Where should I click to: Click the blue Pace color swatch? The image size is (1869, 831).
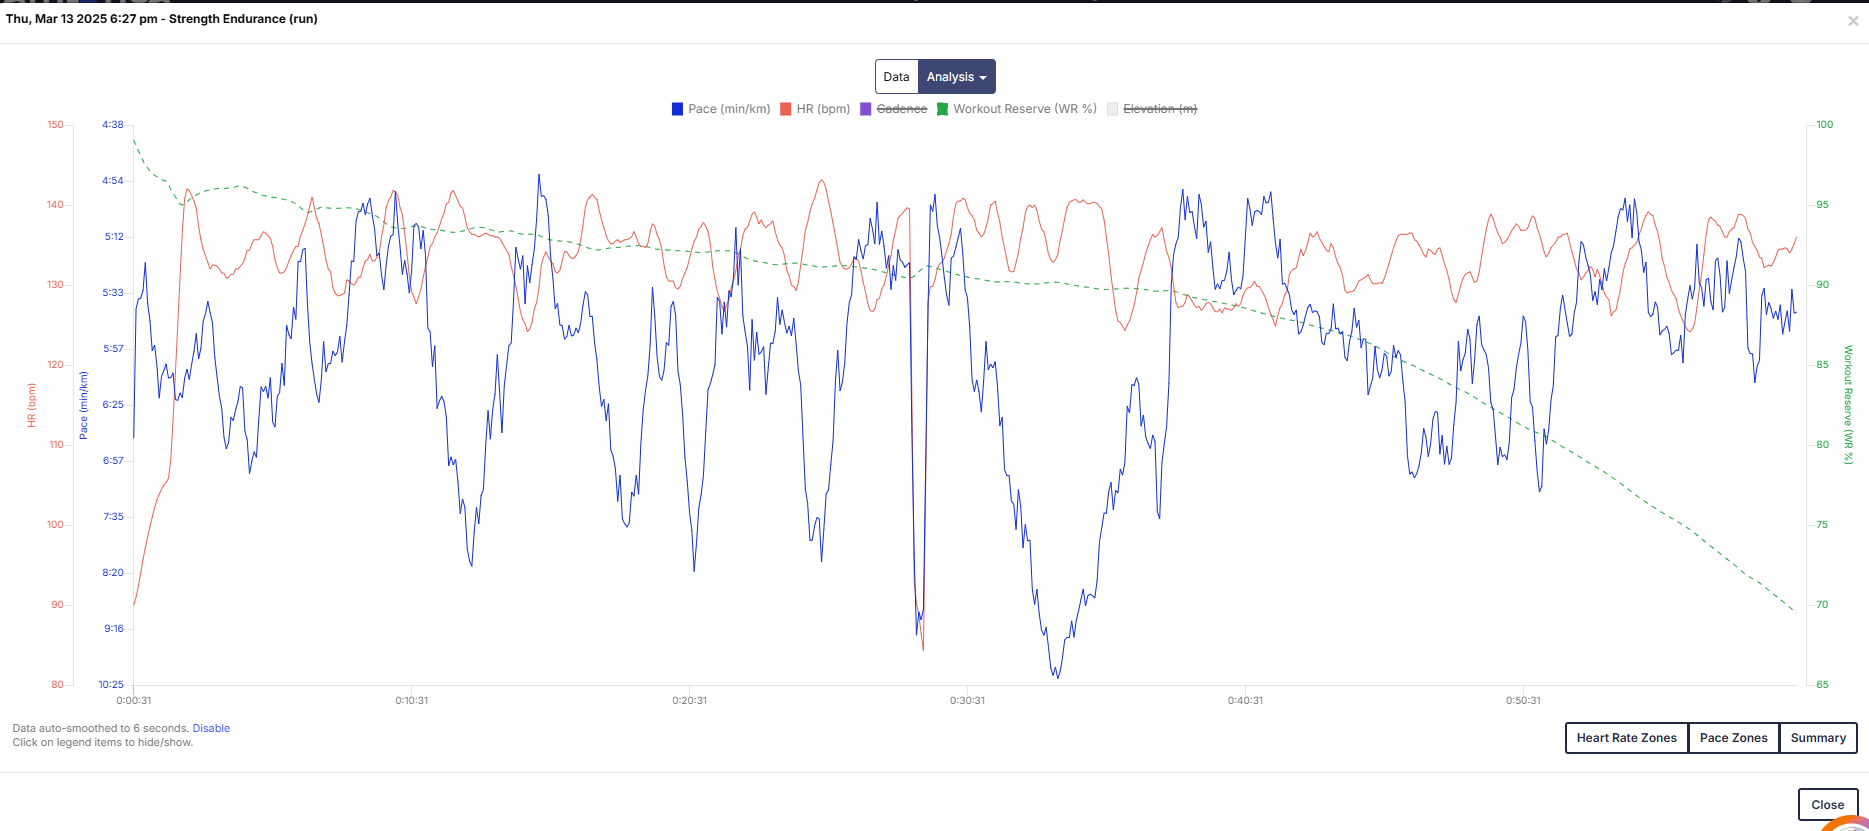pyautogui.click(x=678, y=109)
